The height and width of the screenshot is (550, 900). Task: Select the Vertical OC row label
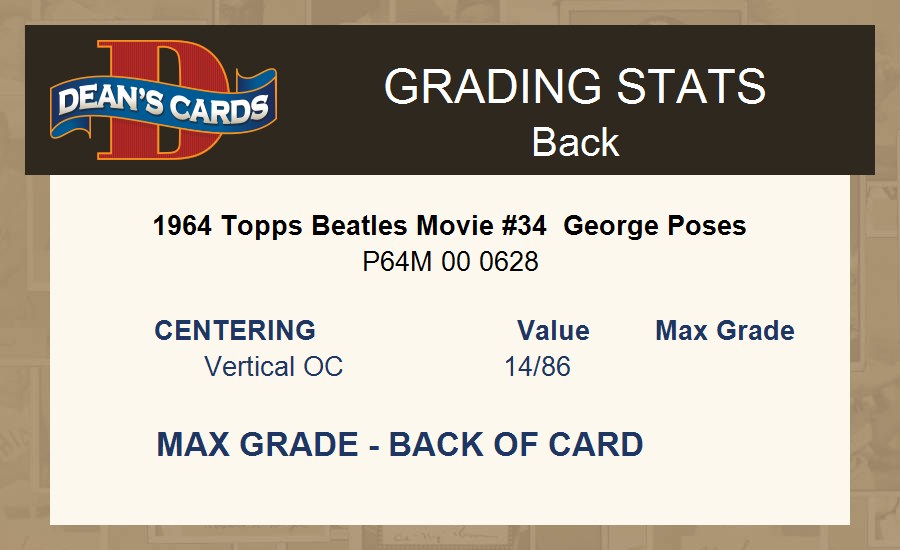273,367
